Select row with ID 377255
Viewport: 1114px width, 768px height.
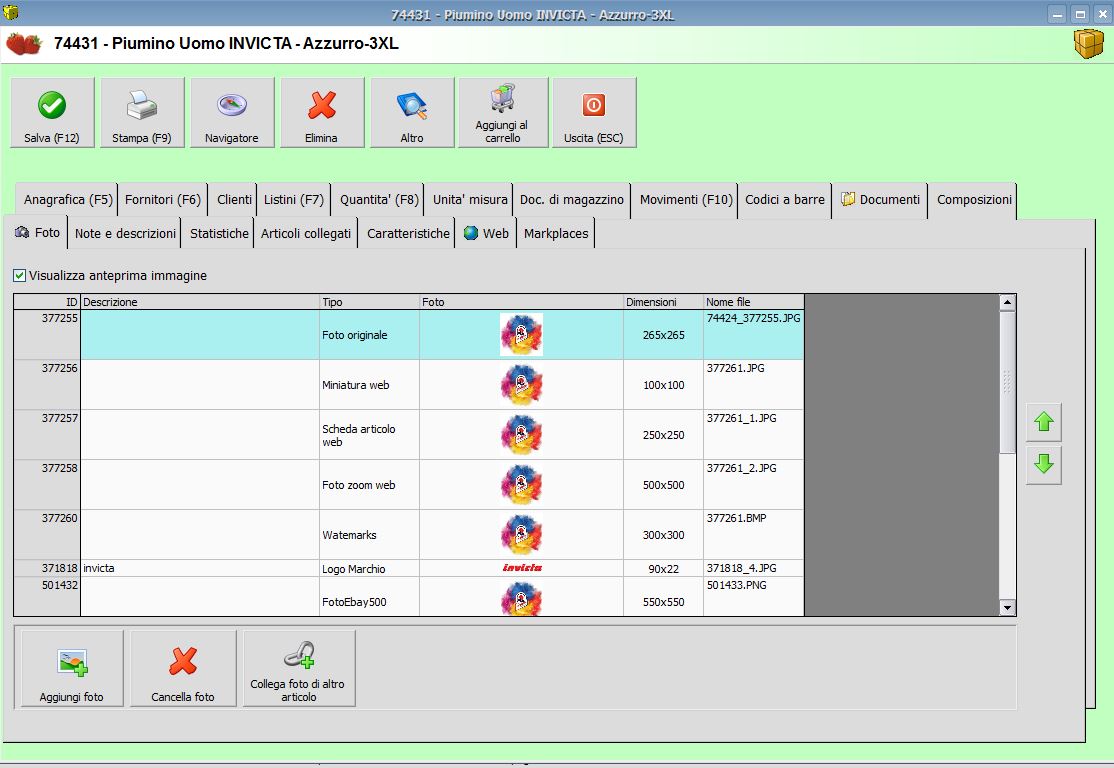pyautogui.click(x=409, y=335)
